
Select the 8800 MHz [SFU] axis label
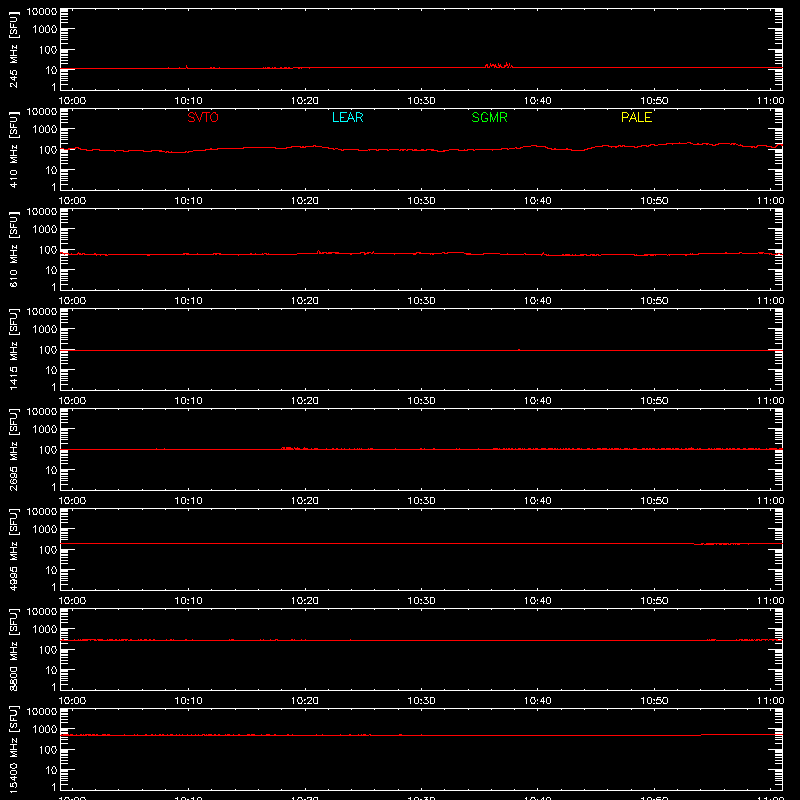[14, 649]
